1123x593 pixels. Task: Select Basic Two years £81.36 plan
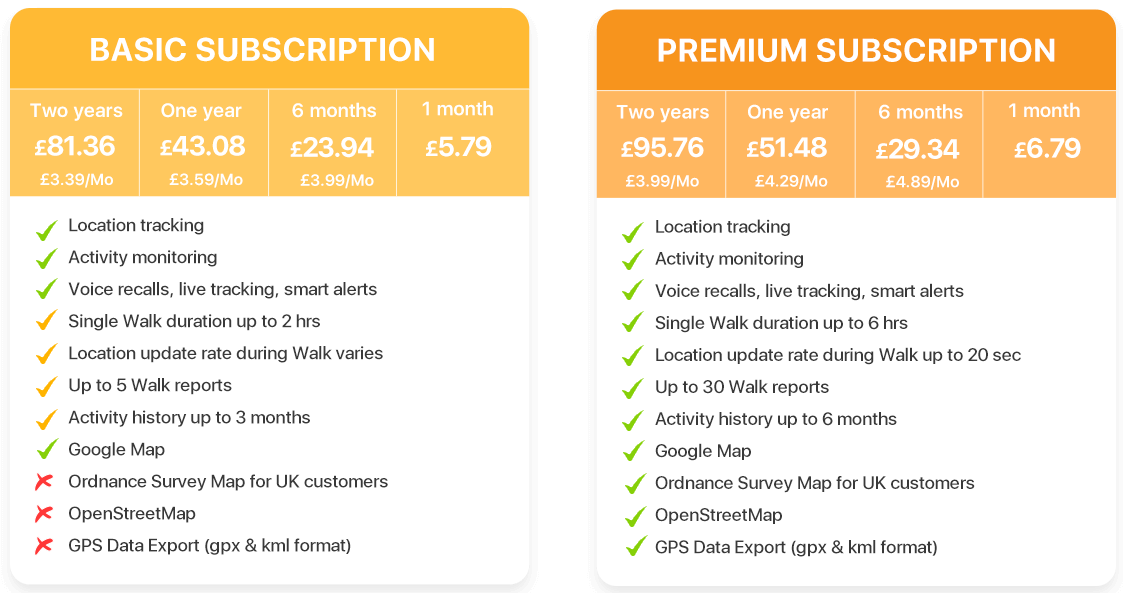74,143
